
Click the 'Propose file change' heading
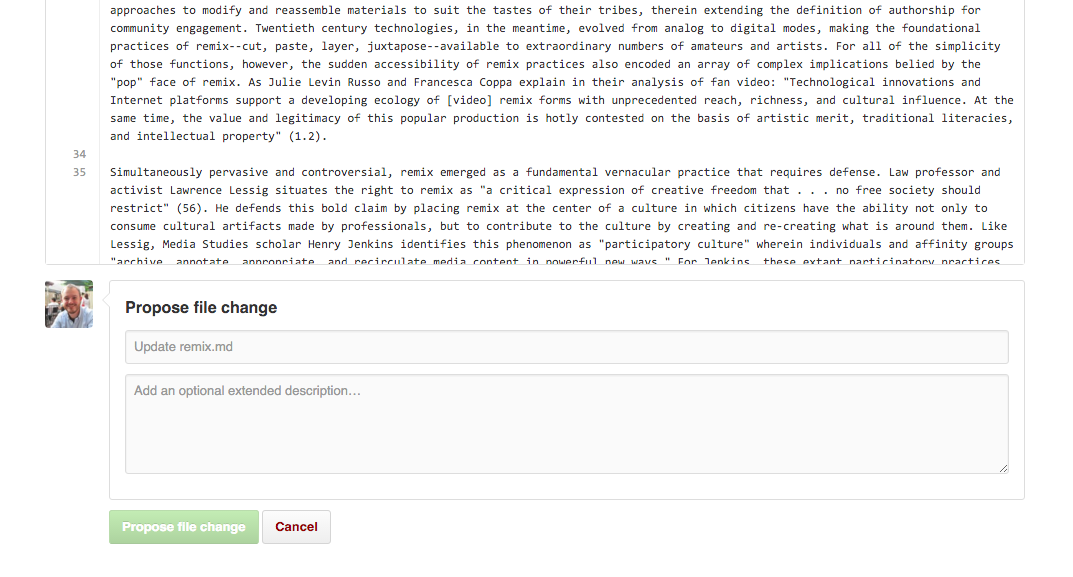click(x=201, y=307)
